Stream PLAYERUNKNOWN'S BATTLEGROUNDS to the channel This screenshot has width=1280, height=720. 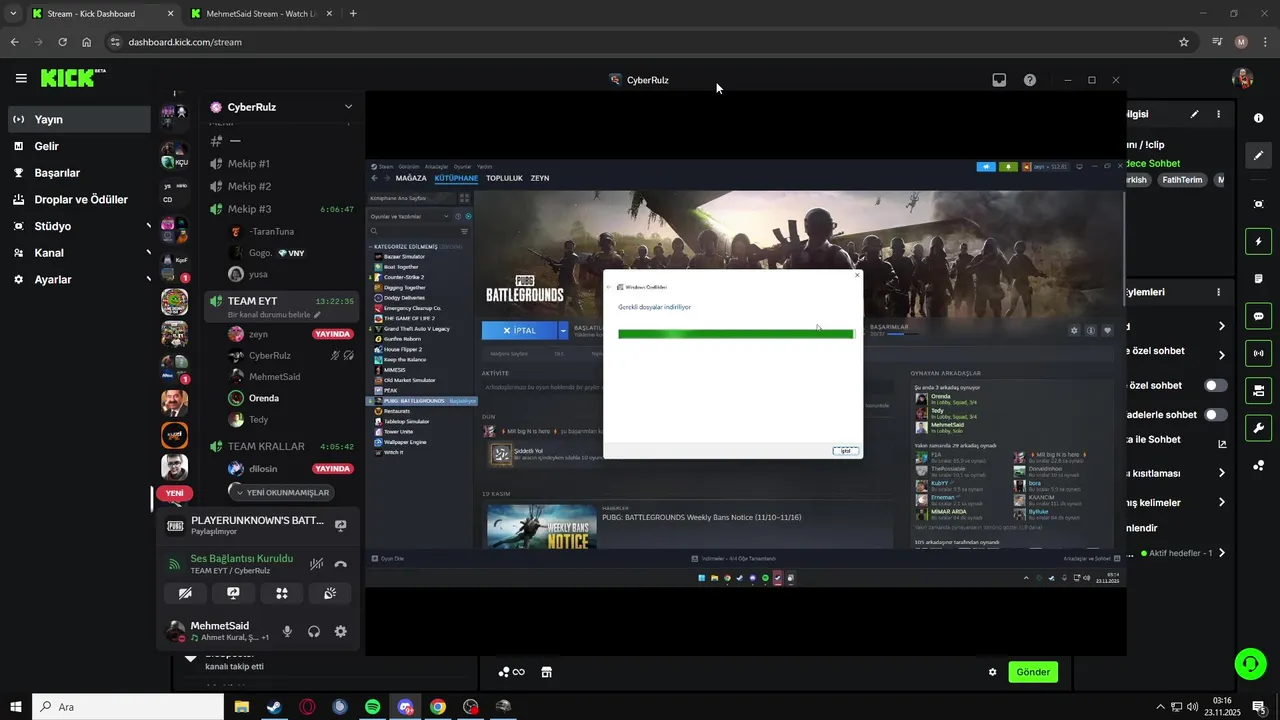pos(341,525)
